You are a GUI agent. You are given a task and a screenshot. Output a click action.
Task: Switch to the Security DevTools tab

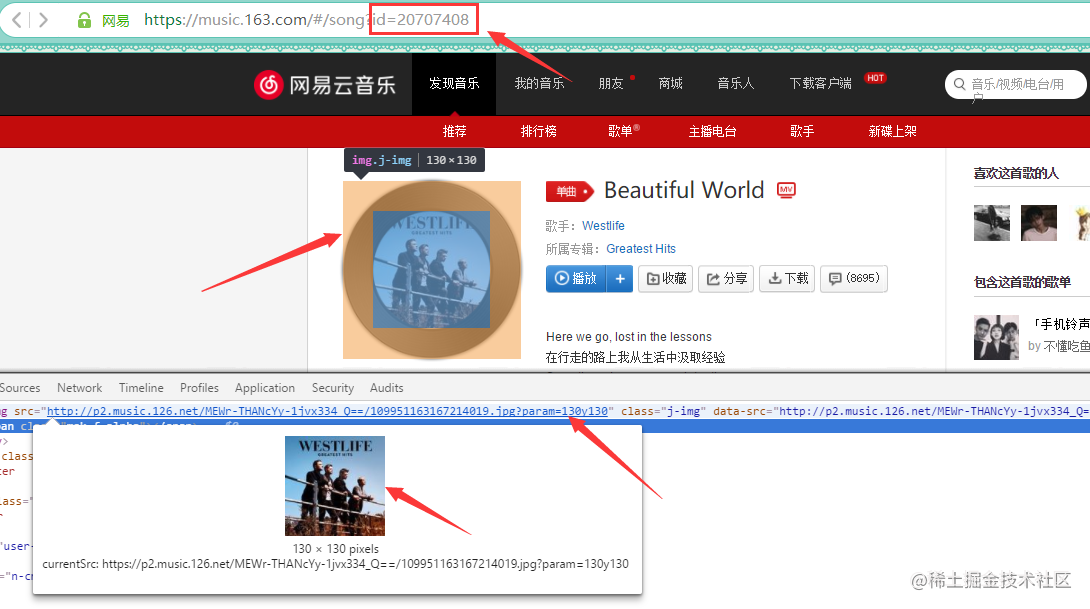point(332,388)
